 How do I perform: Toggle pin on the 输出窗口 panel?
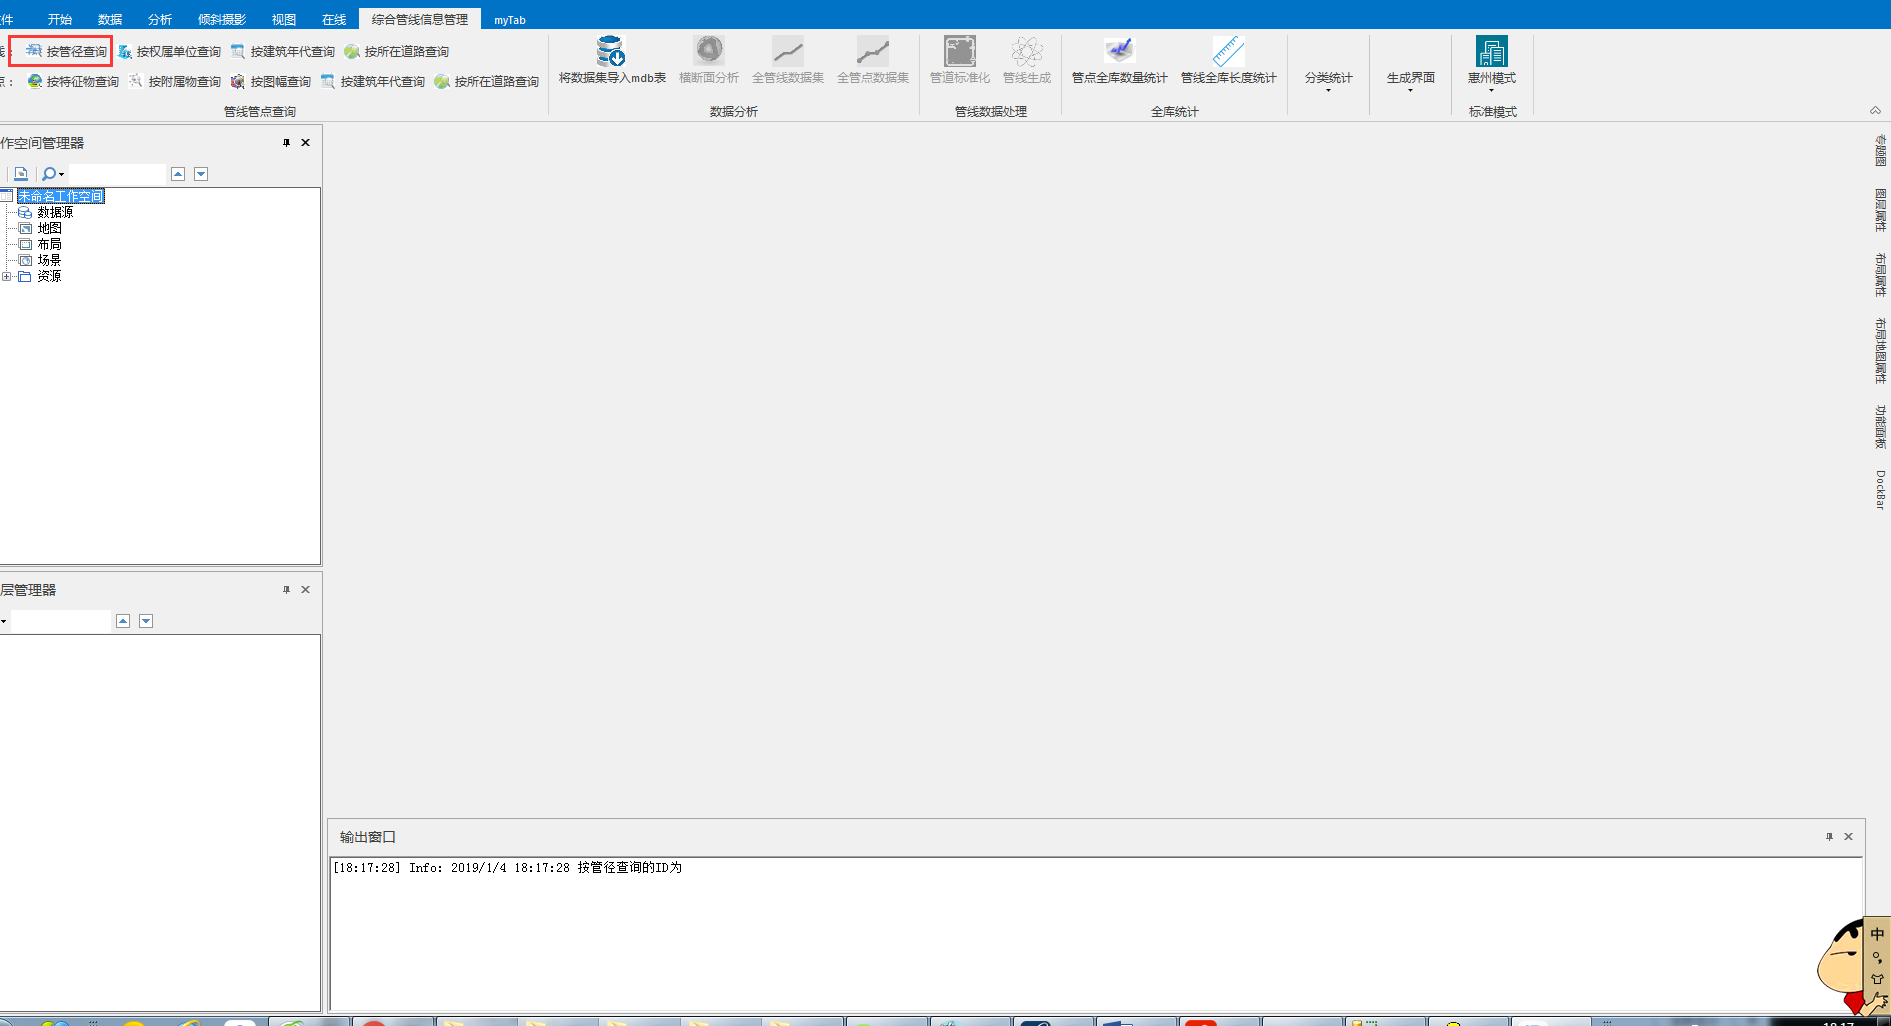(x=1829, y=837)
